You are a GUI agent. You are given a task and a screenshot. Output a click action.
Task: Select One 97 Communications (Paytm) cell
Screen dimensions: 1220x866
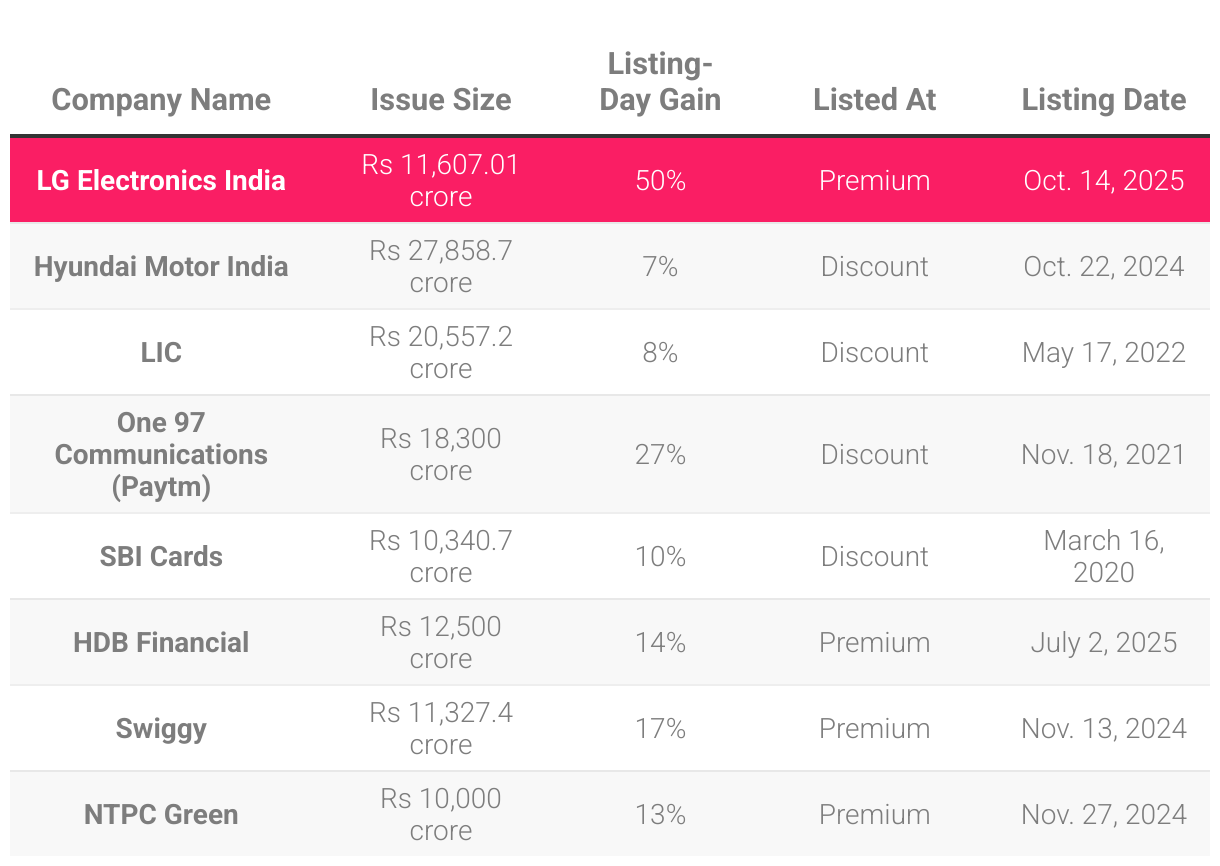pos(161,454)
